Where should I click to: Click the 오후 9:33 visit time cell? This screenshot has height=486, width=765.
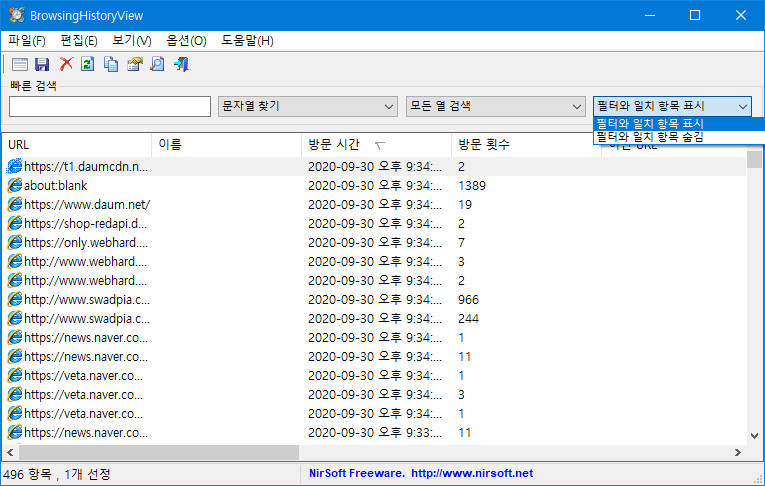(x=375, y=433)
